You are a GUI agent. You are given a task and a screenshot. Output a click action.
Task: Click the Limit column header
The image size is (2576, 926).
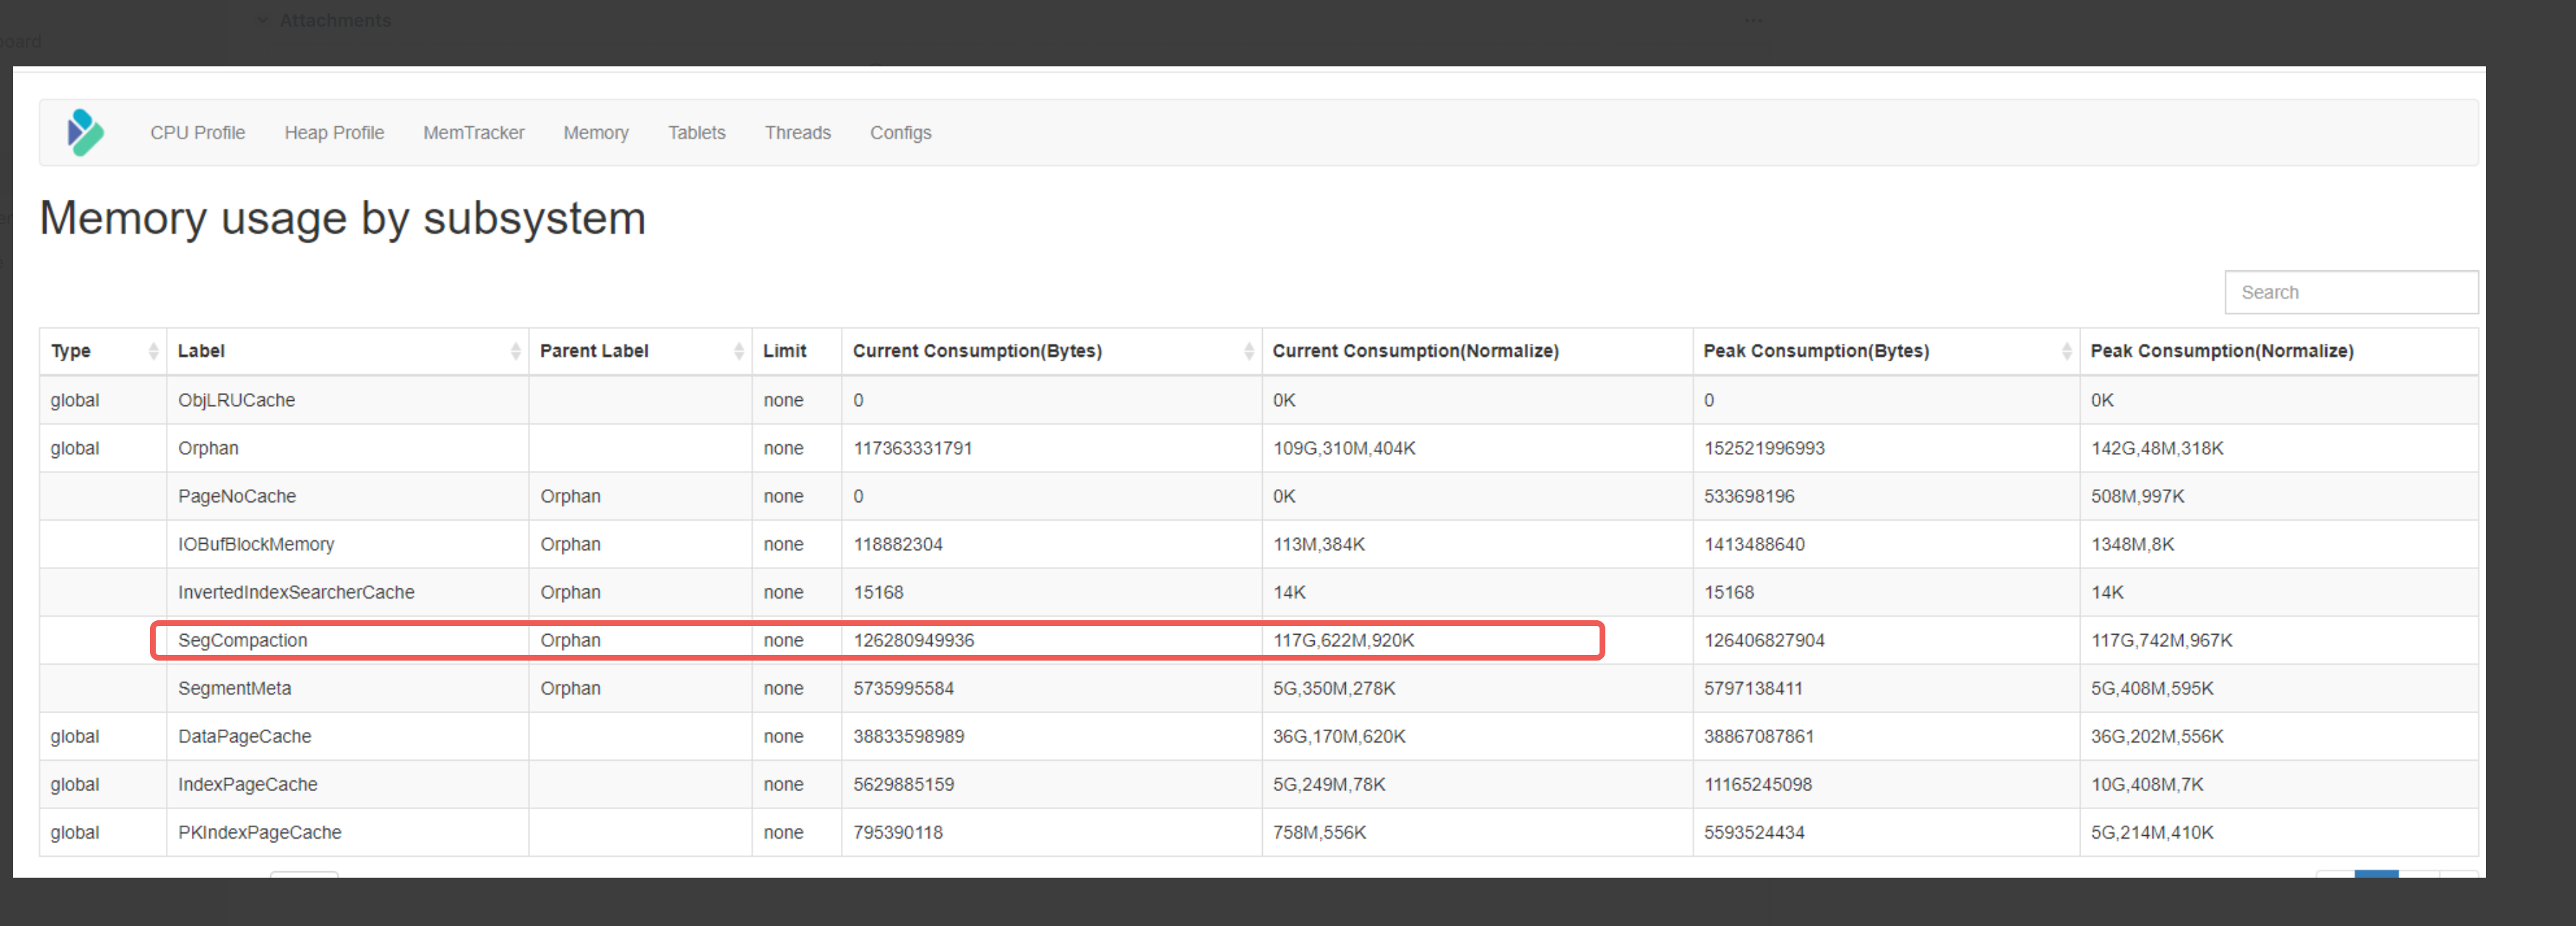point(784,351)
